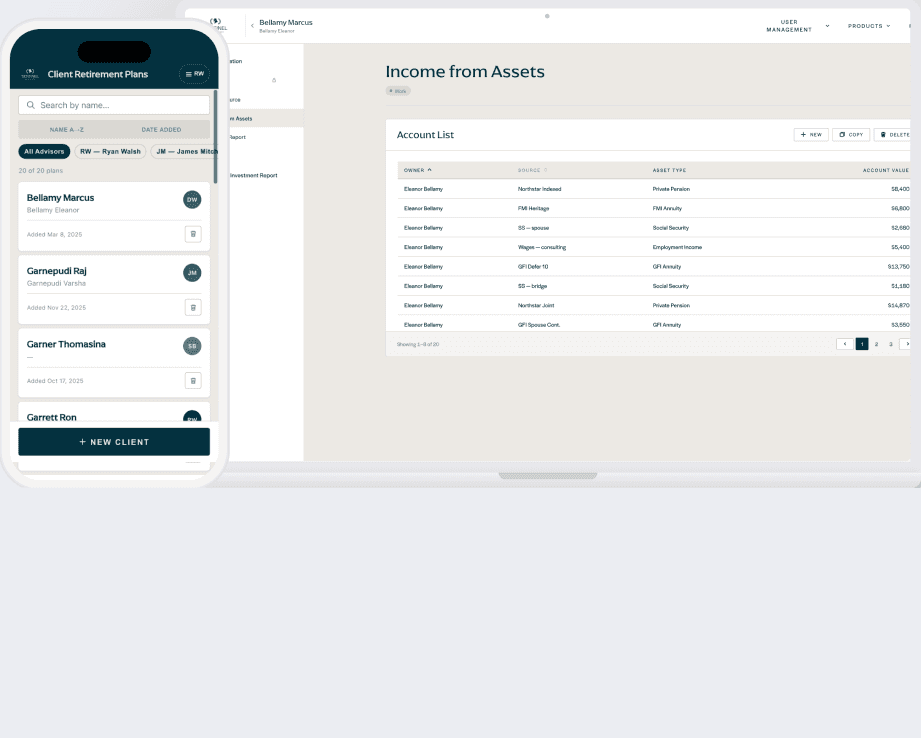Click the Employment Income asset type cell
The height and width of the screenshot is (738, 921).
[x=677, y=247]
